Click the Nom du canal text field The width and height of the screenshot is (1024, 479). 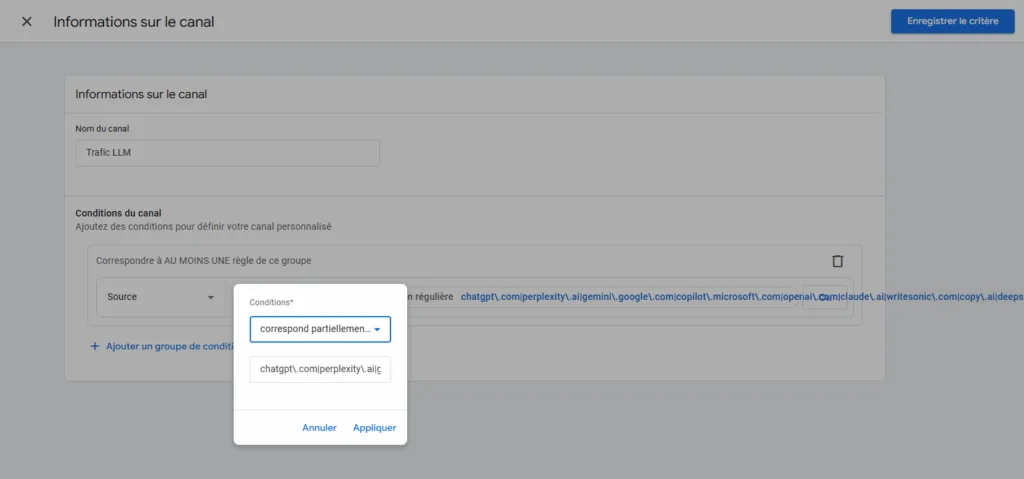[227, 153]
